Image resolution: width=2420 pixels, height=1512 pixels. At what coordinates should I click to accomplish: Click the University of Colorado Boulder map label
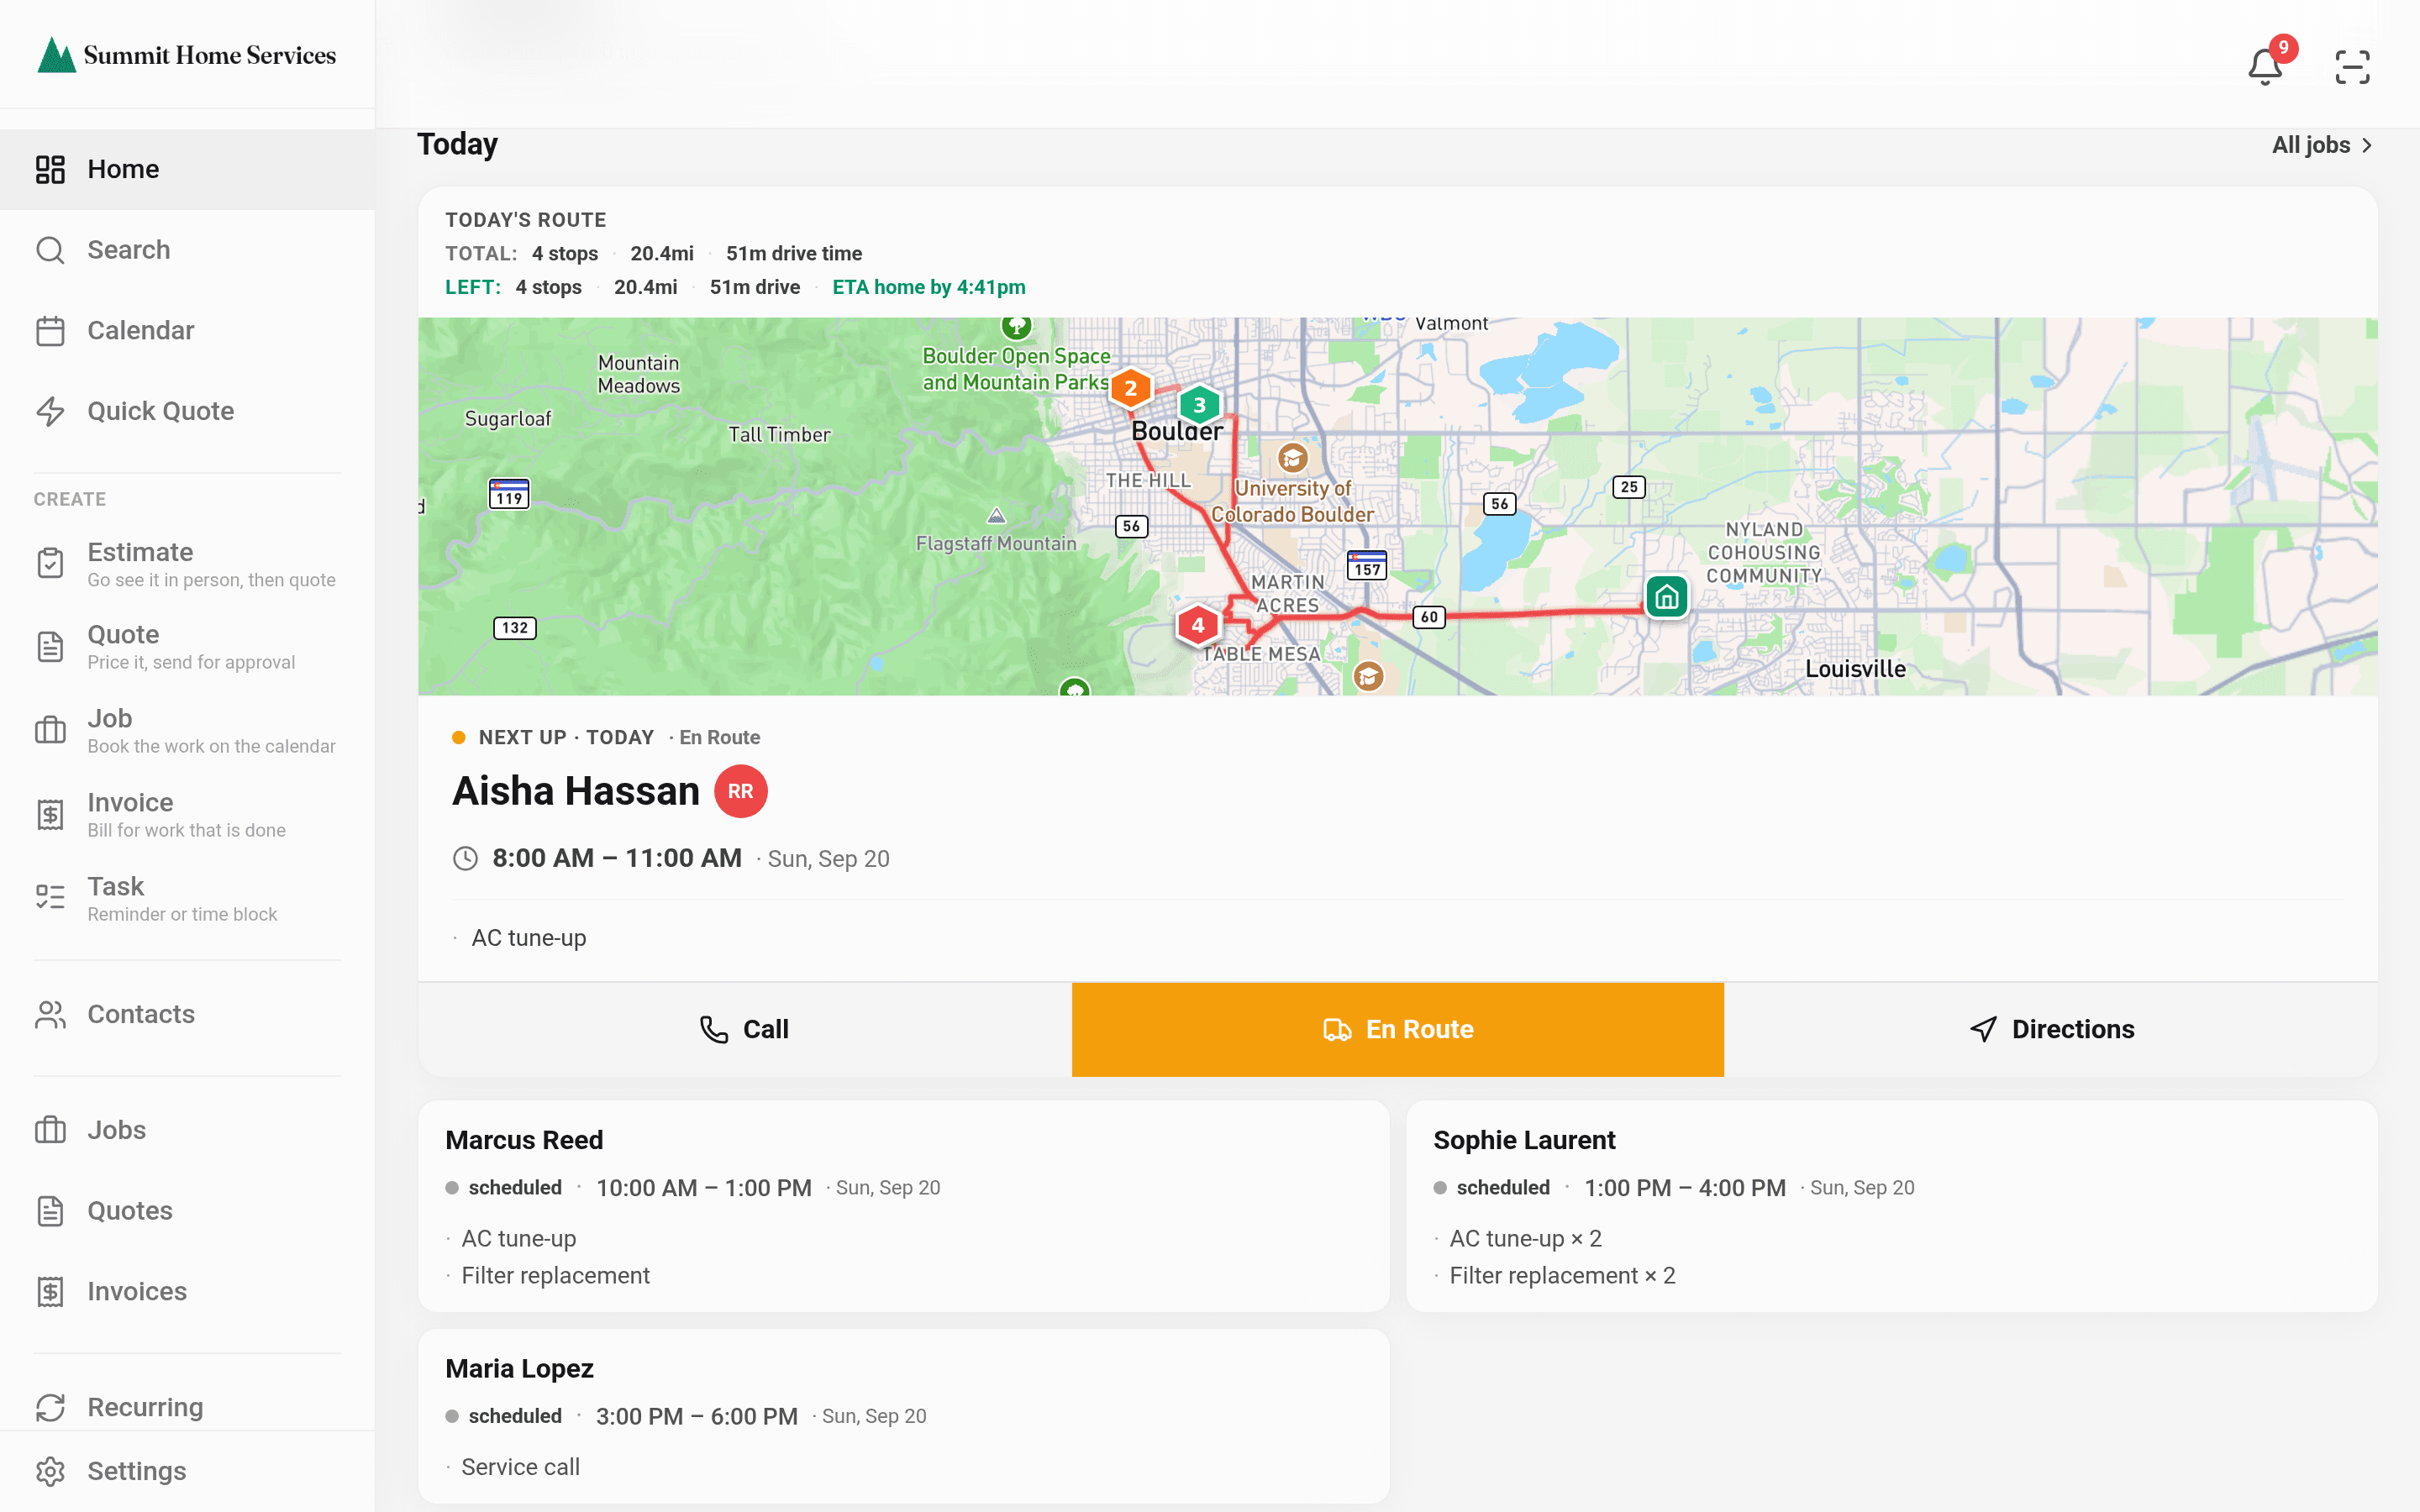(x=1292, y=501)
